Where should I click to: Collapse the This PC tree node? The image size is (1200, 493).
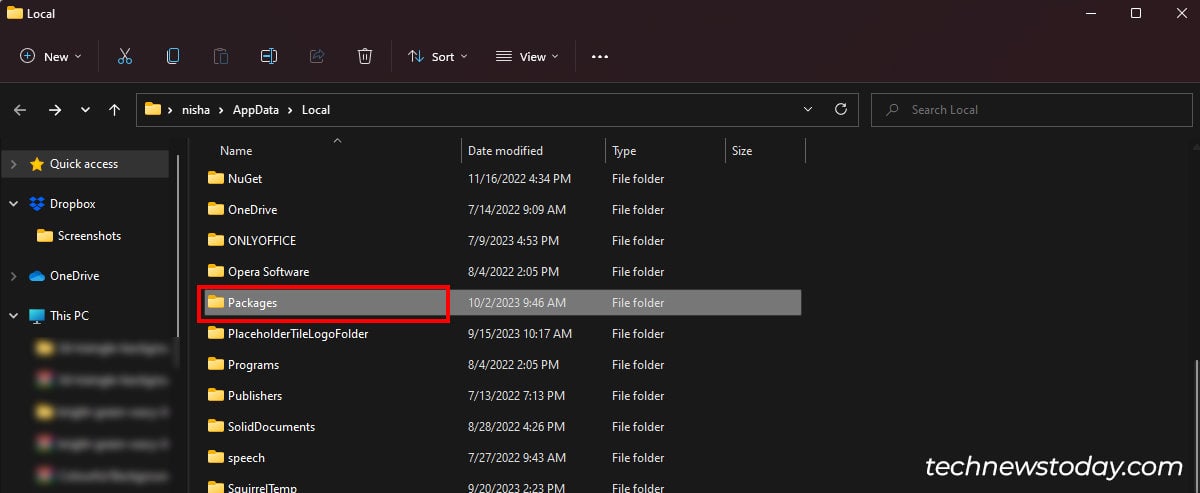(13, 316)
